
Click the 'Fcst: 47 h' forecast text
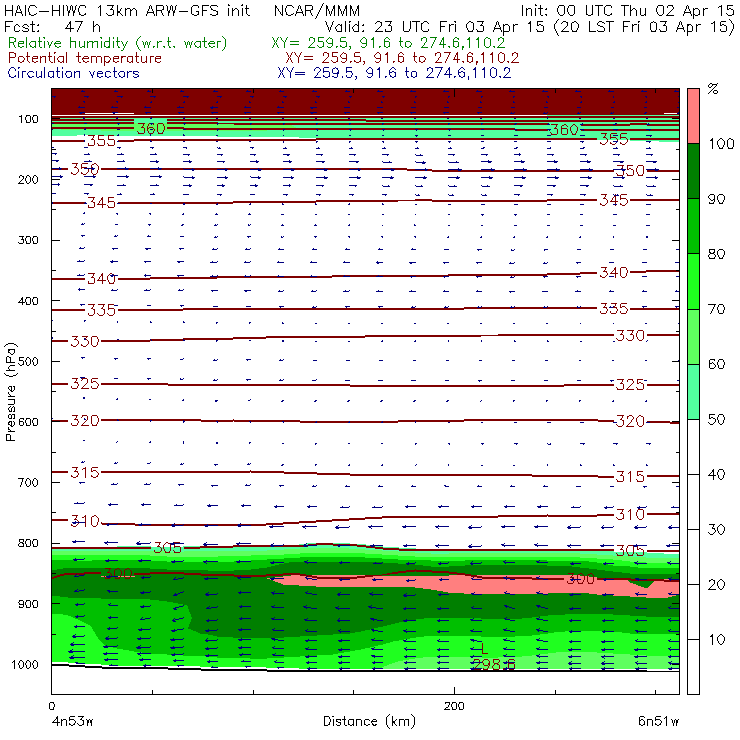click(52, 27)
